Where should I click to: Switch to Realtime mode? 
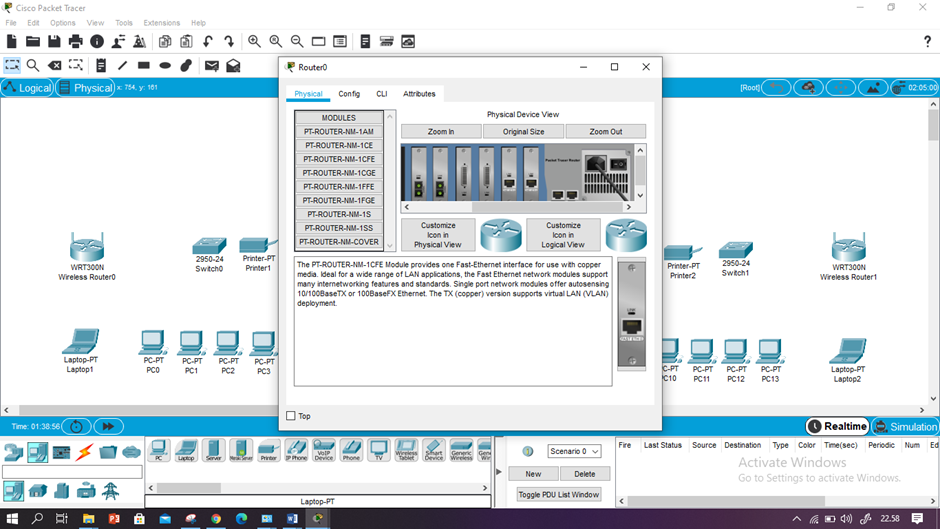pos(837,426)
